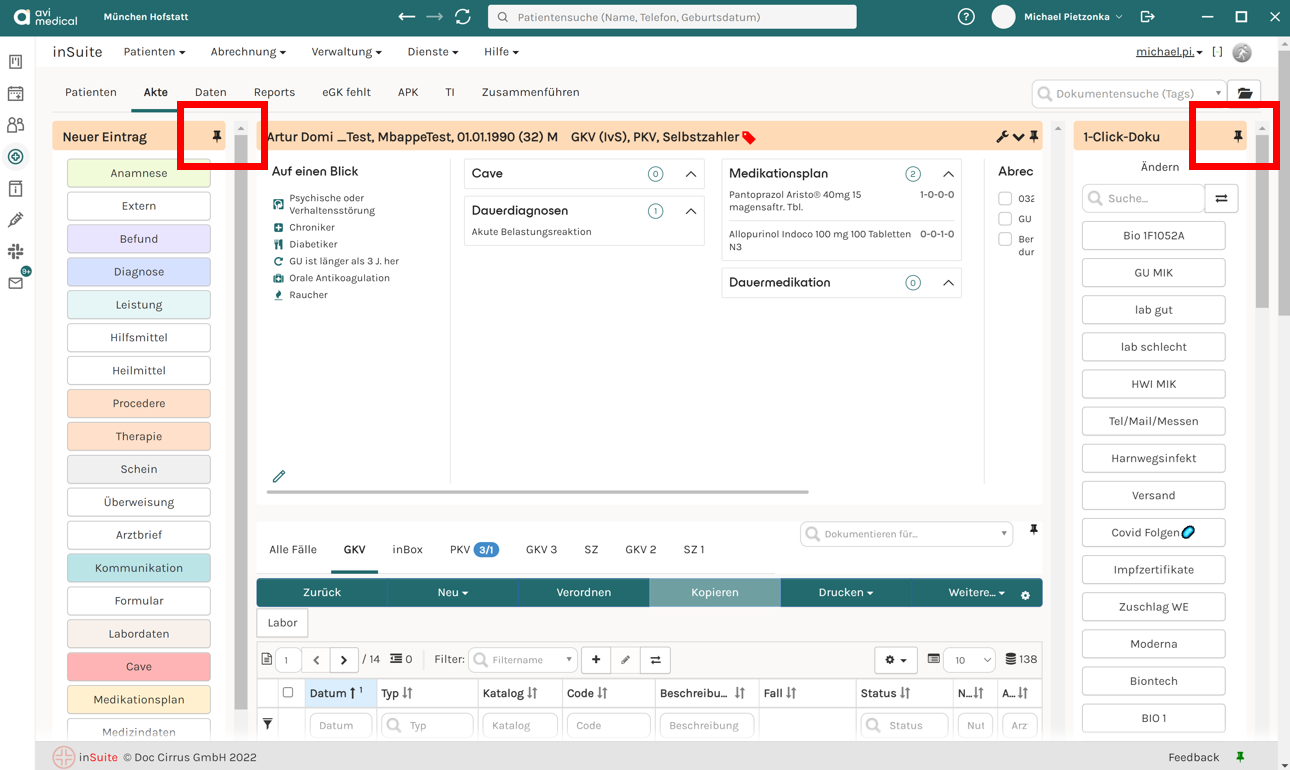Screen dimensions: 1290x770
Task: Tick the GU checkbox under Abrechnung
Action: coord(1005,219)
